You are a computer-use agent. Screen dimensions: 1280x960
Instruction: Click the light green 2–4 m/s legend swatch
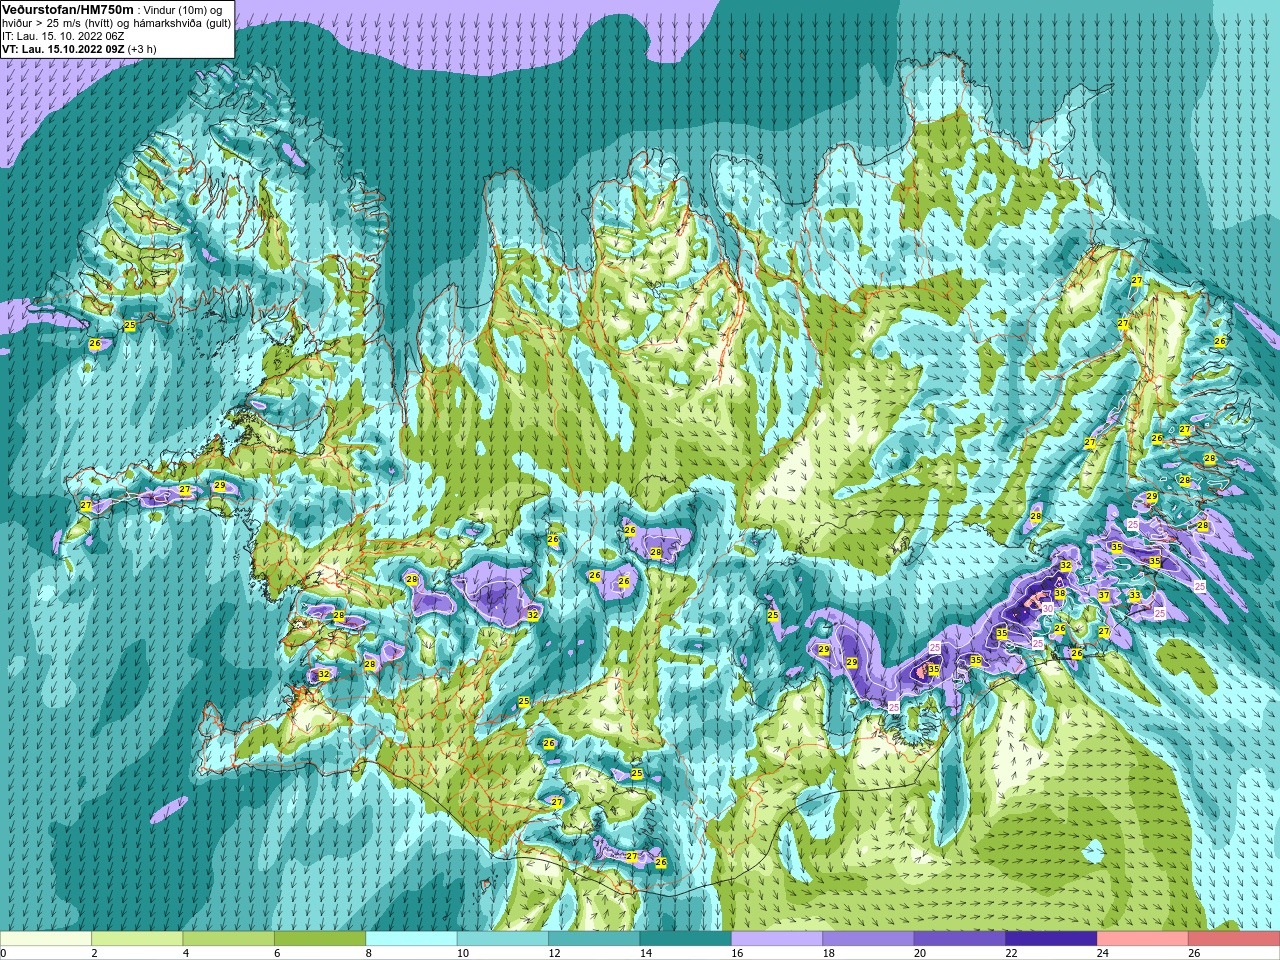coord(137,939)
